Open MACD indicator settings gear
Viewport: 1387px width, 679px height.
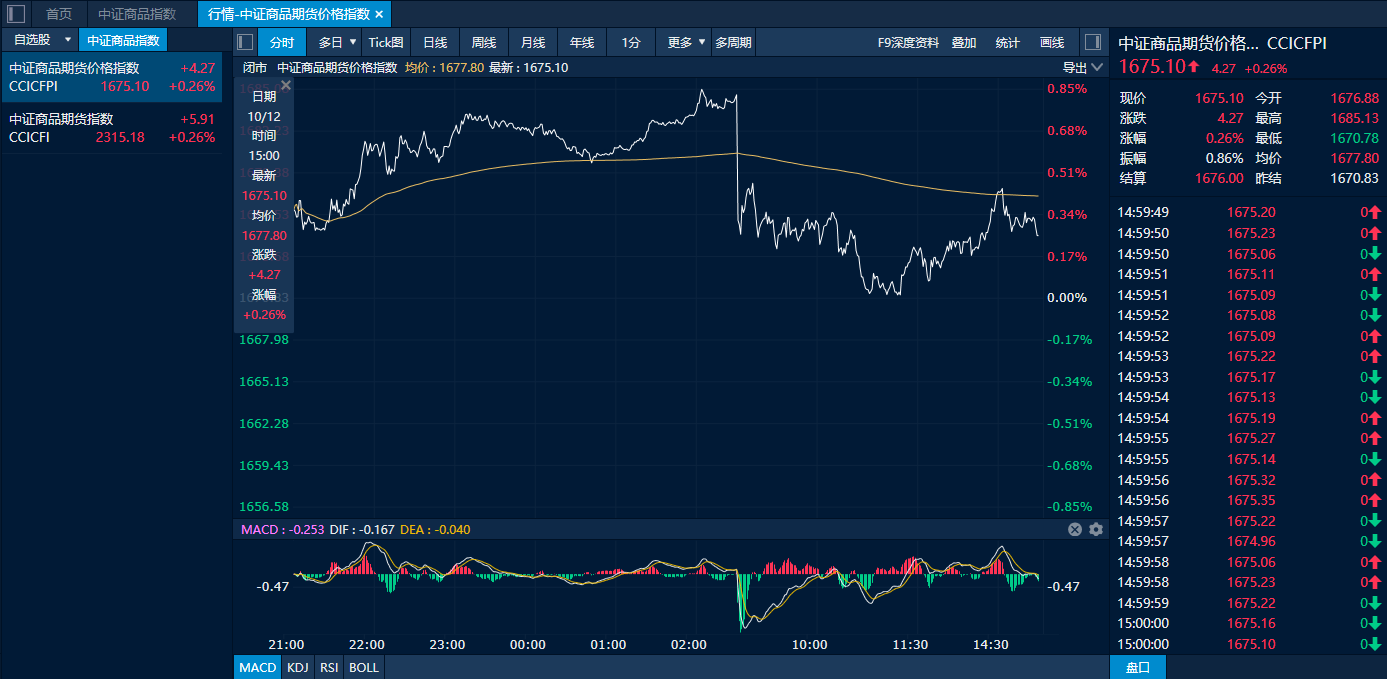1096,529
